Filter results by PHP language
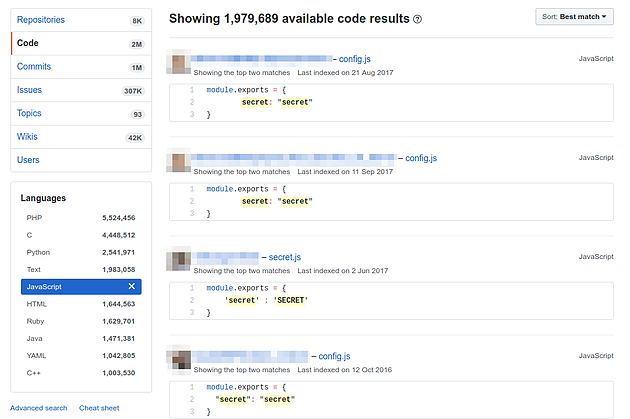 coord(81,218)
